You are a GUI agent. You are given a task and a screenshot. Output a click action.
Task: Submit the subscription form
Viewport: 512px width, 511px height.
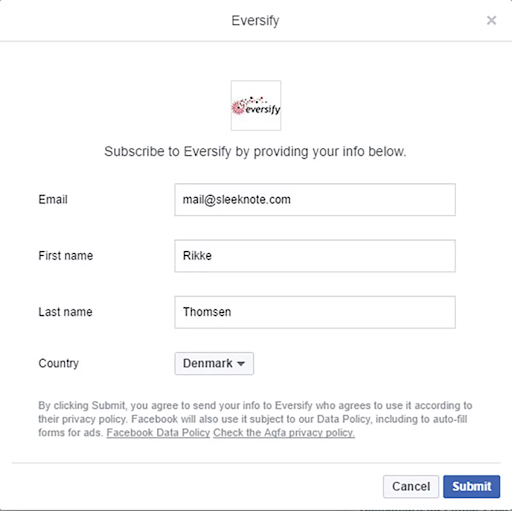(472, 486)
